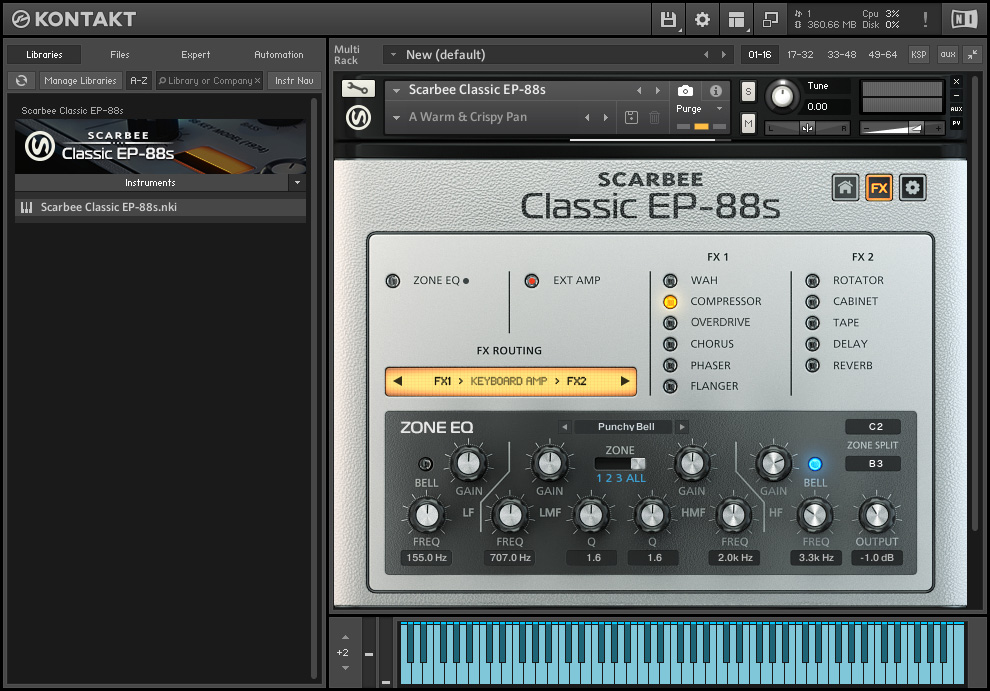990x691 pixels.
Task: Open the instrument gear settings page
Action: [912, 187]
